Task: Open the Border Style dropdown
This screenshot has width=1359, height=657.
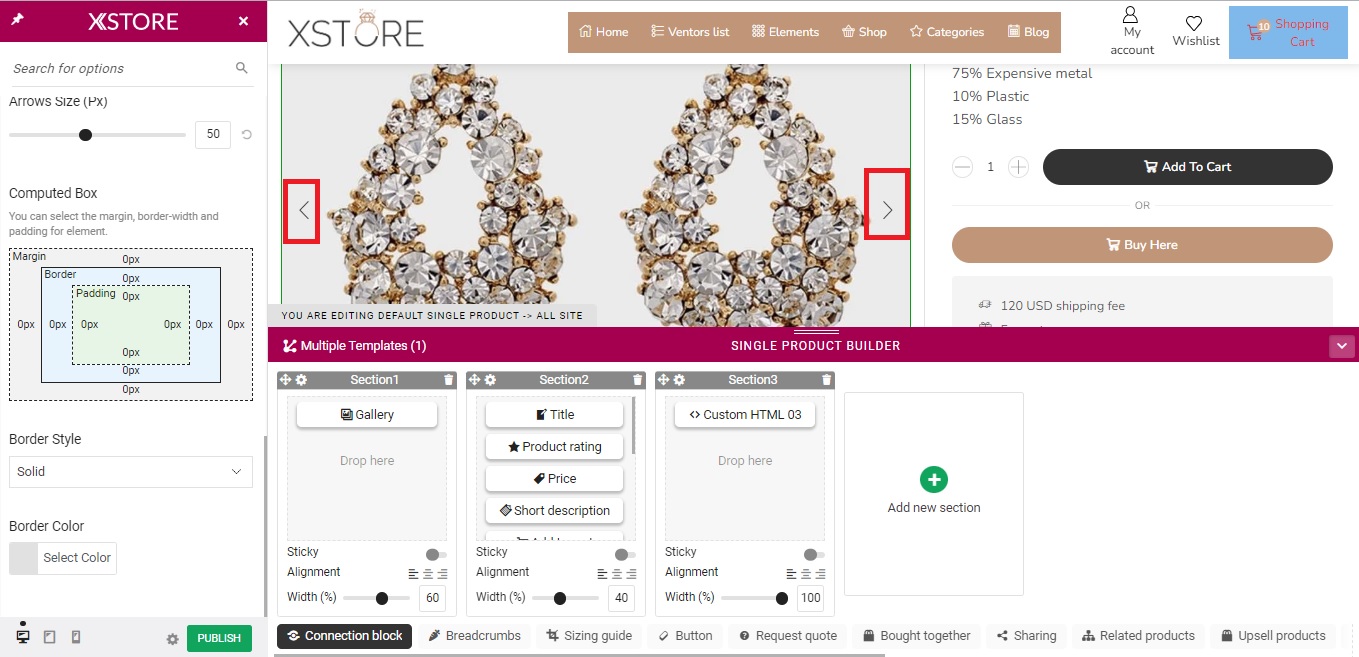Action: point(131,471)
